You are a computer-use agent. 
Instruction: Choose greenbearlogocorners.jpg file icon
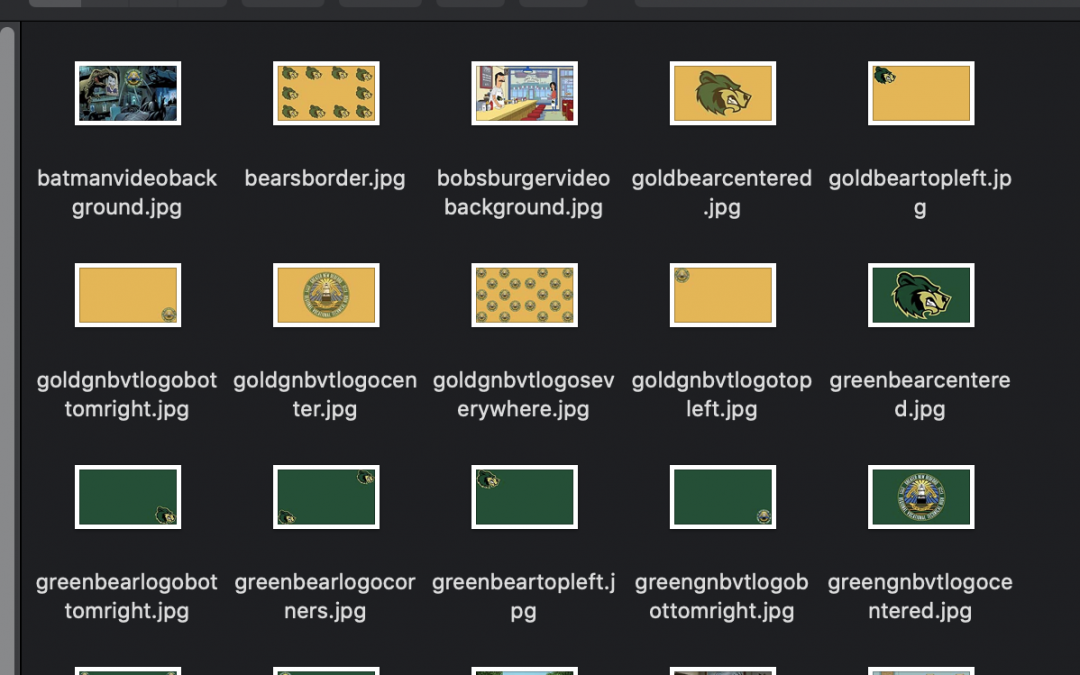[x=326, y=497]
